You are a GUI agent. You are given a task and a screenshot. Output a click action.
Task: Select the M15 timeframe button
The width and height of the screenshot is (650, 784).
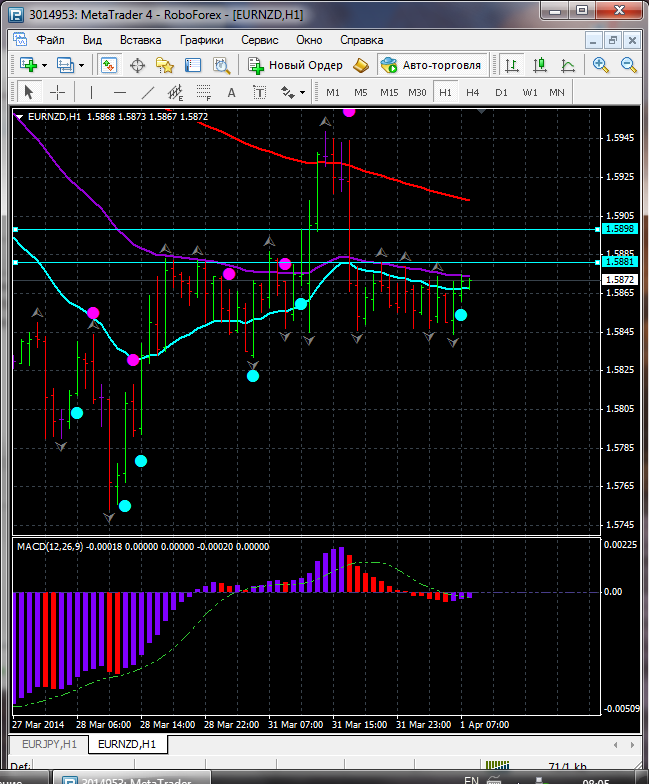pos(389,92)
